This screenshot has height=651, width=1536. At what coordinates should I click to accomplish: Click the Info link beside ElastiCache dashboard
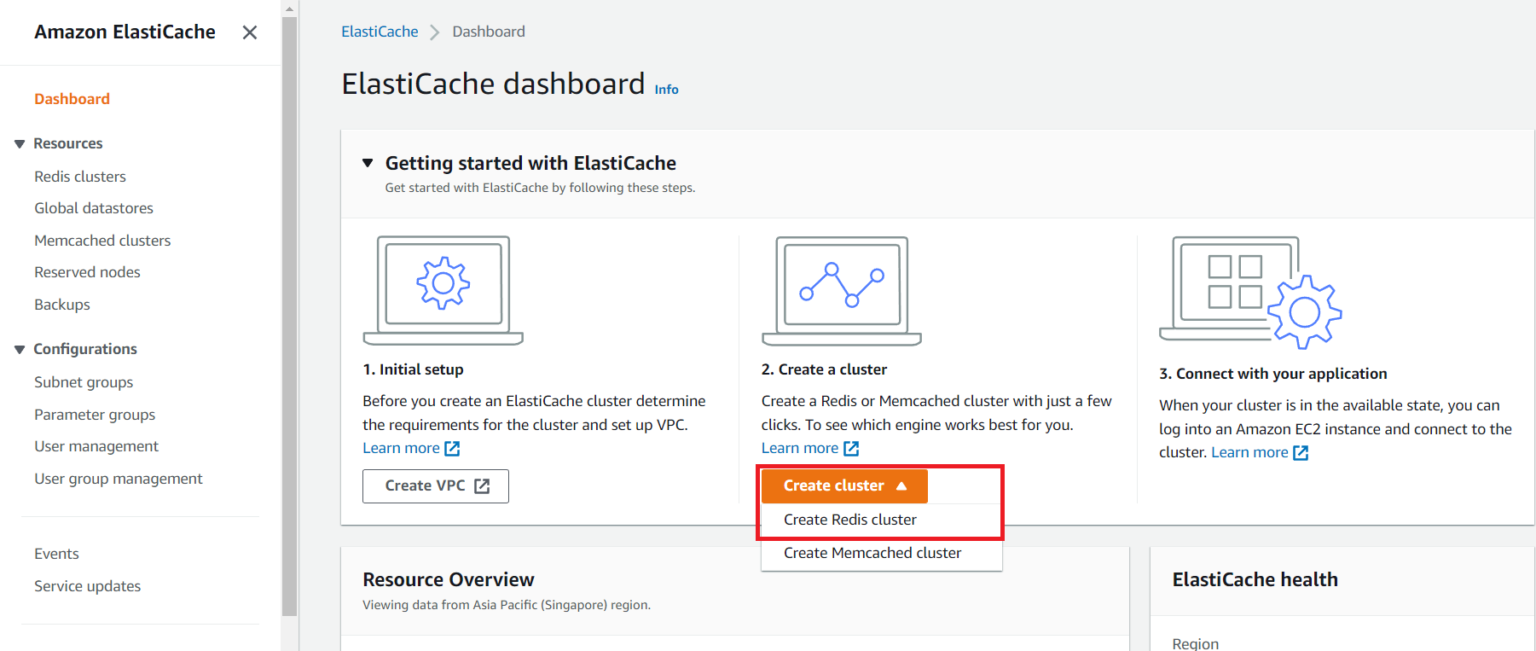click(666, 89)
